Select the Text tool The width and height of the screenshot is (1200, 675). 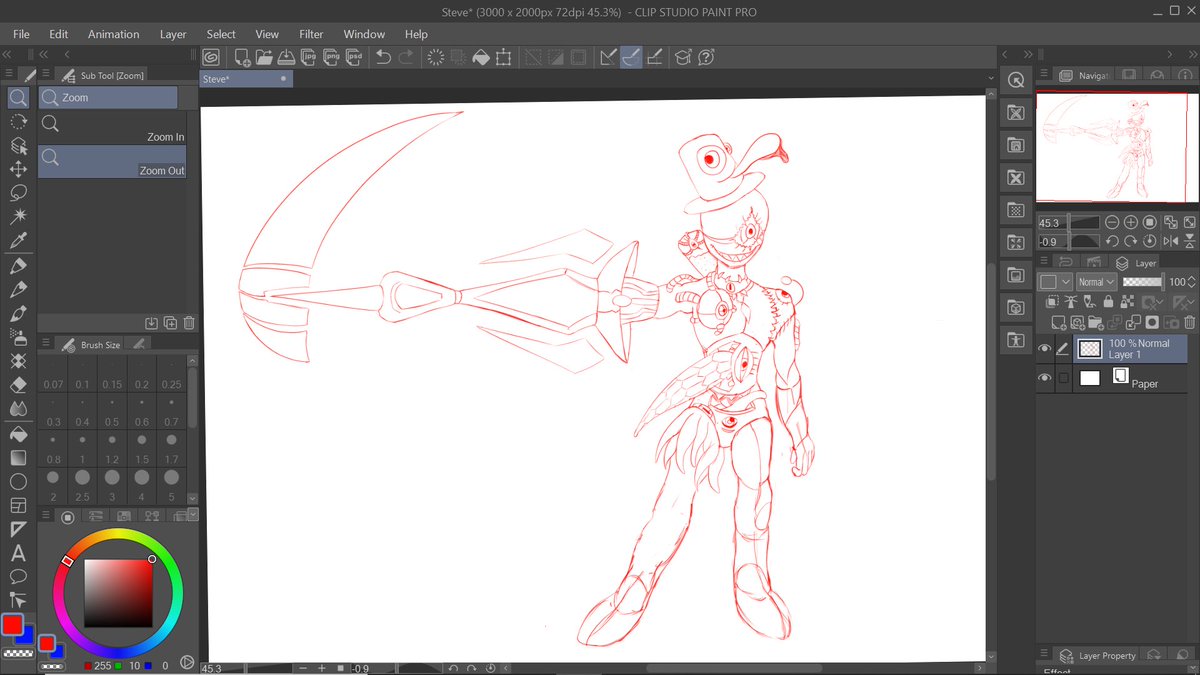click(x=18, y=553)
